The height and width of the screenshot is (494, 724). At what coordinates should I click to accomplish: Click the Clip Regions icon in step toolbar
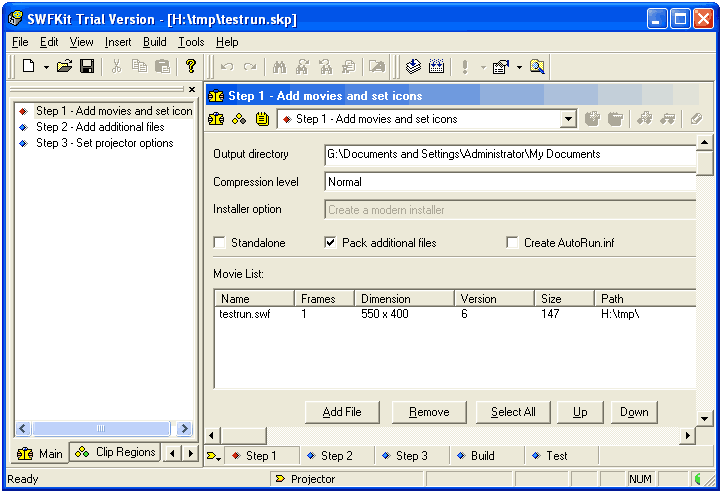pyautogui.click(x=239, y=119)
